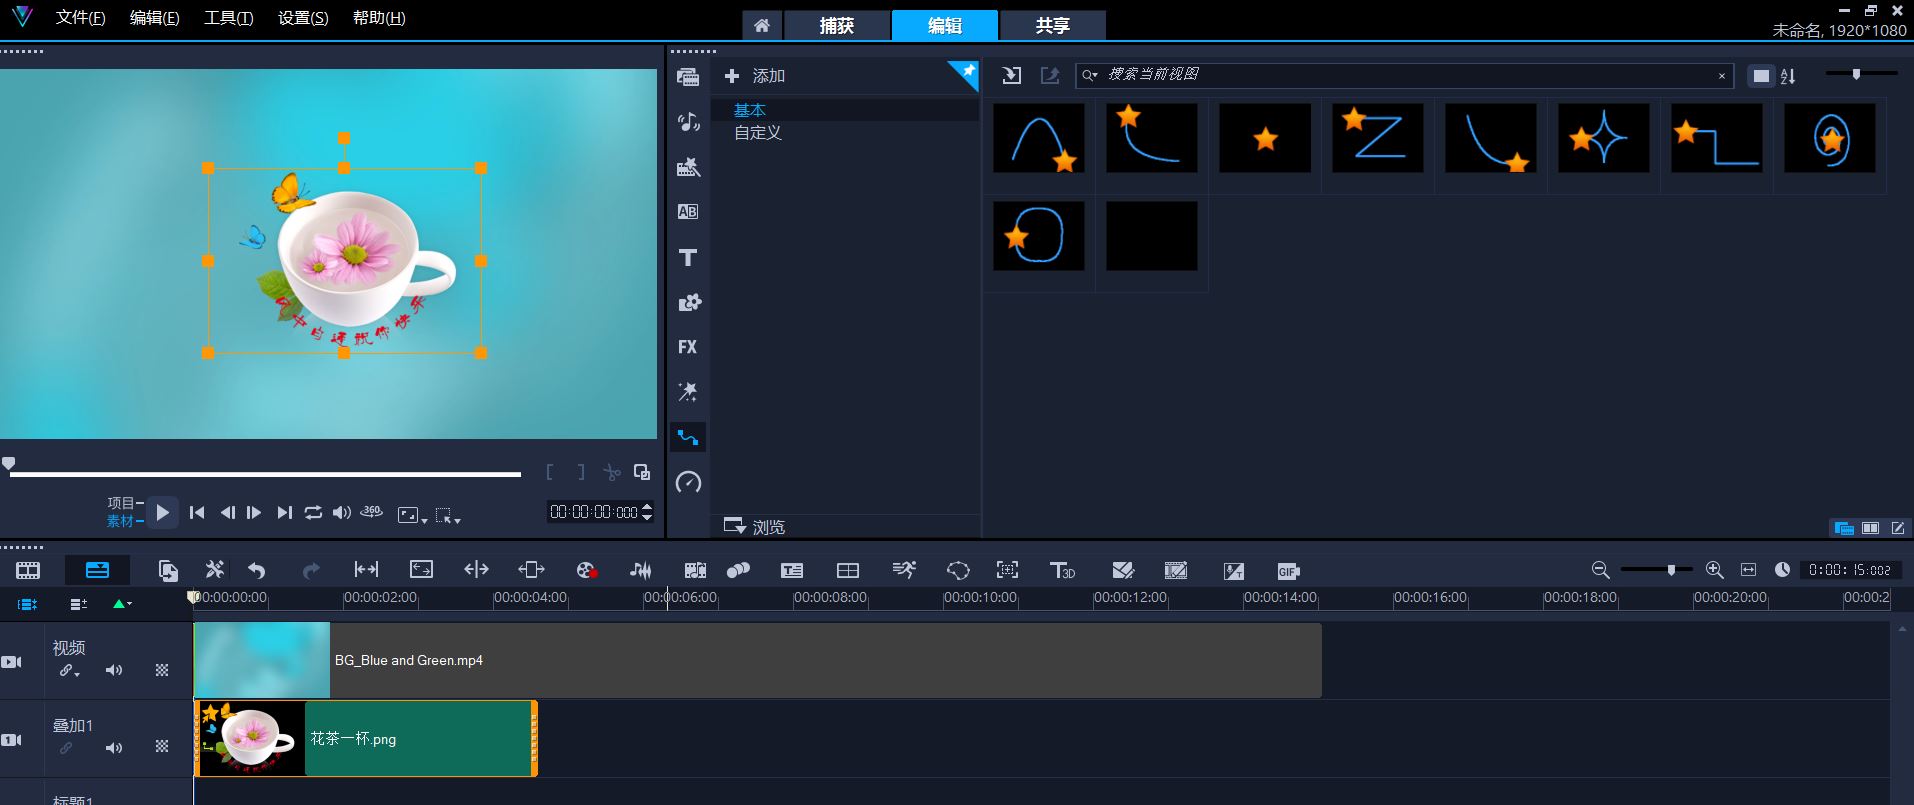Toggle the Repeat loop playback button

point(313,512)
